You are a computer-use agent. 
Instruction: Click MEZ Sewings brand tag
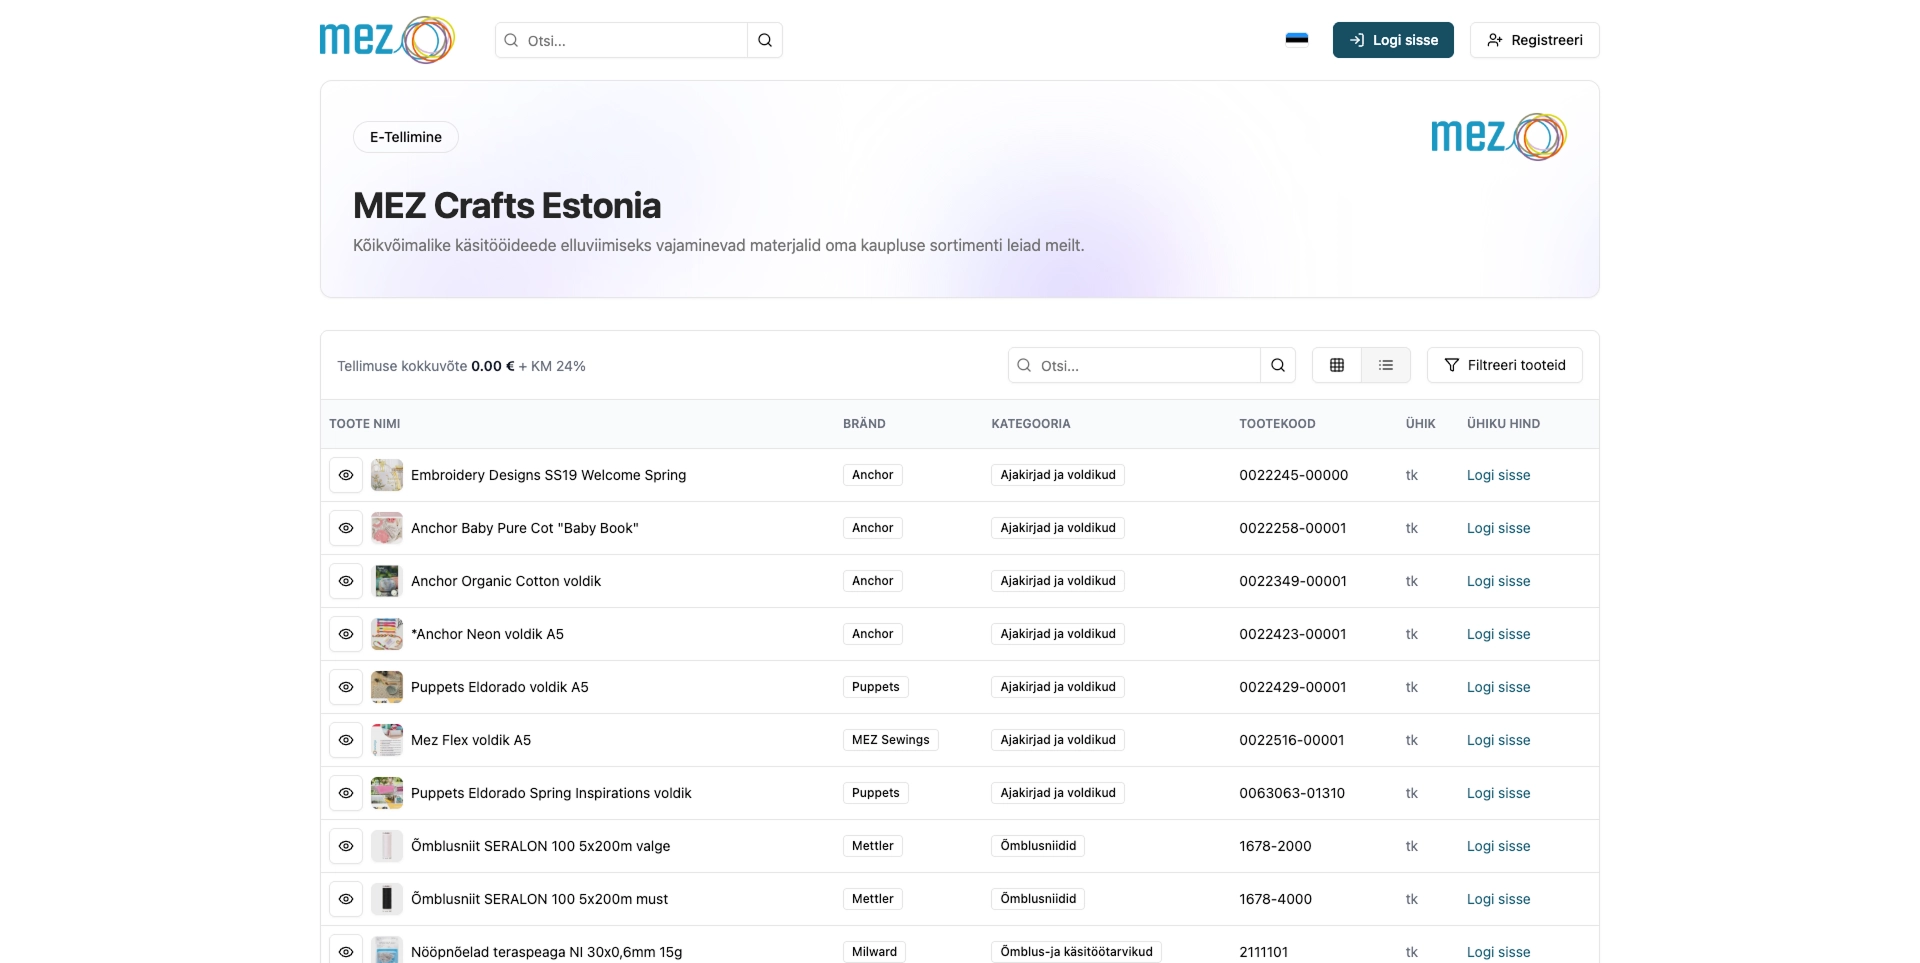click(890, 740)
